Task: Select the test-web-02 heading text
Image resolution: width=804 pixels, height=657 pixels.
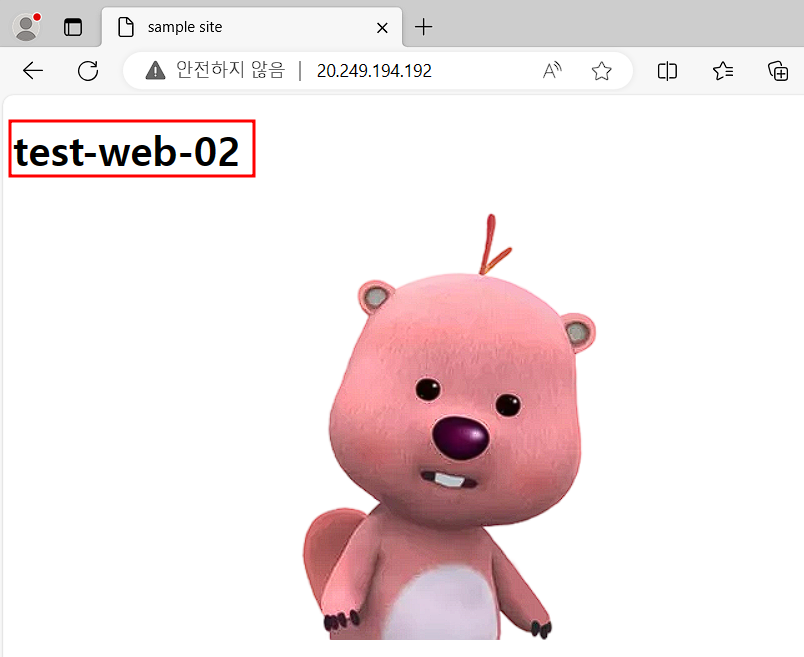Action: [127, 152]
